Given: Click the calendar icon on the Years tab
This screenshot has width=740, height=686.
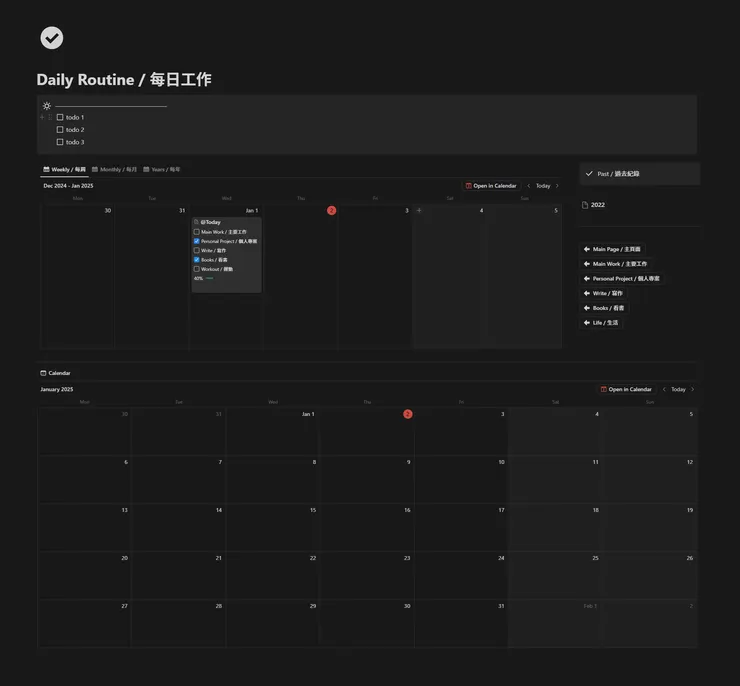Looking at the screenshot, I should (146, 169).
